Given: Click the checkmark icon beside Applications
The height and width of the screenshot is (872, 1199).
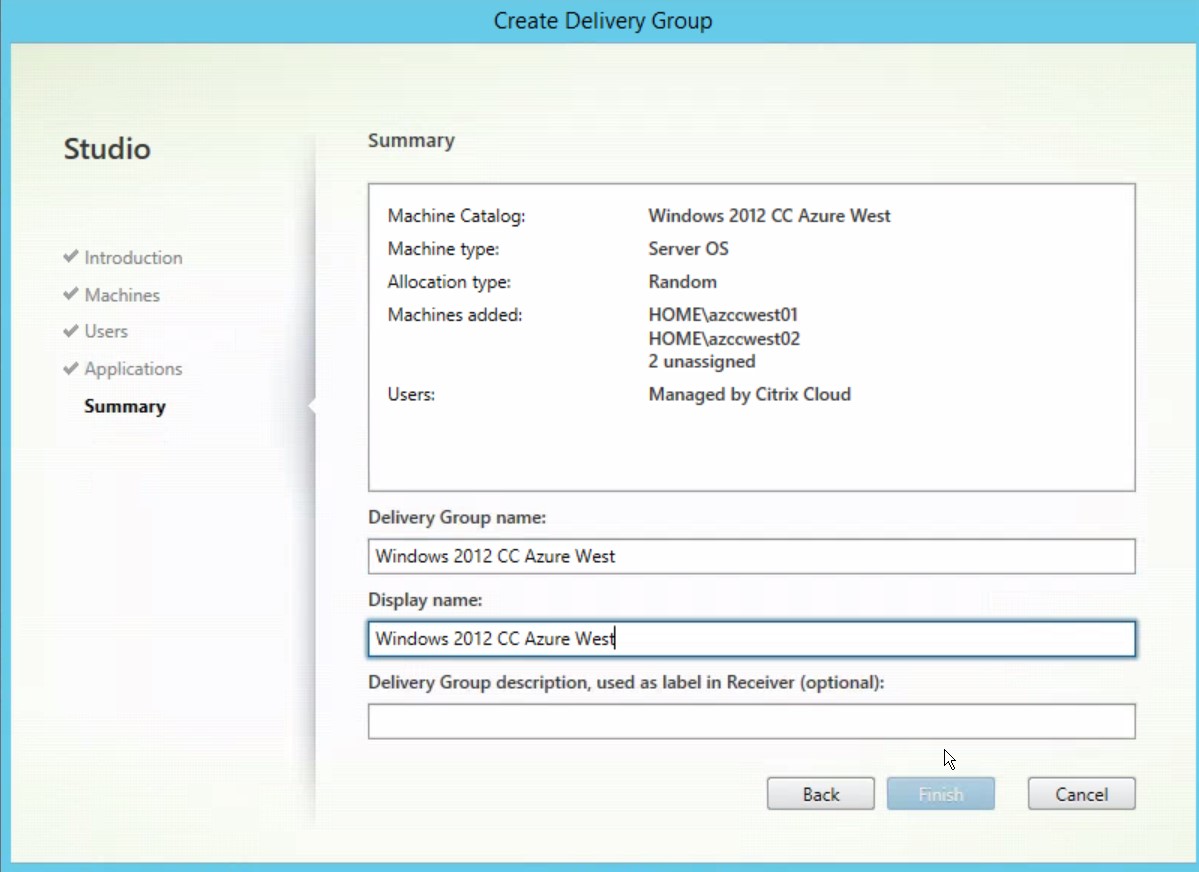Looking at the screenshot, I should pyautogui.click(x=70, y=368).
